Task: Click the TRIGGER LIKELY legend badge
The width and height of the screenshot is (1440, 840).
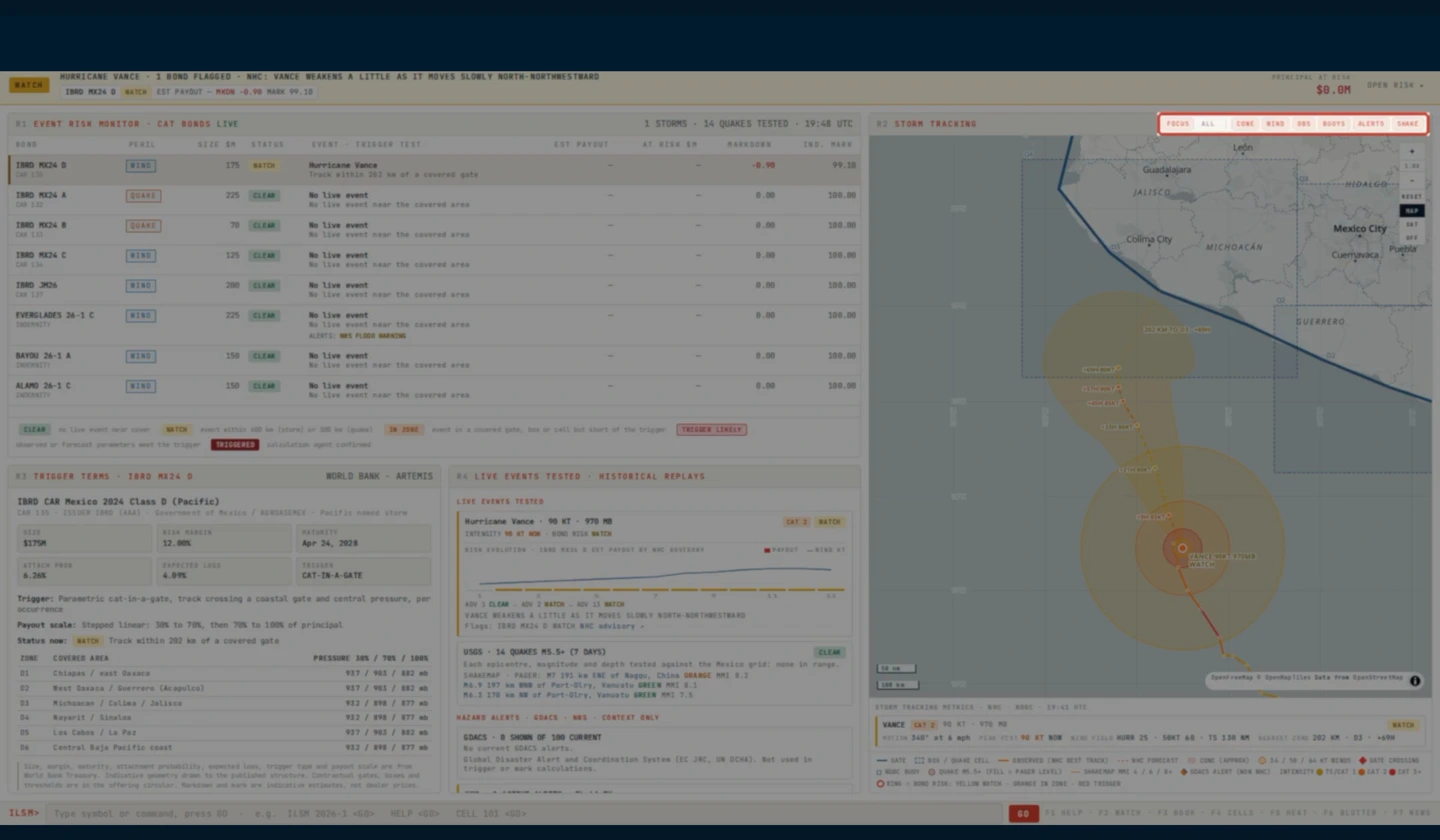Action: (711, 430)
